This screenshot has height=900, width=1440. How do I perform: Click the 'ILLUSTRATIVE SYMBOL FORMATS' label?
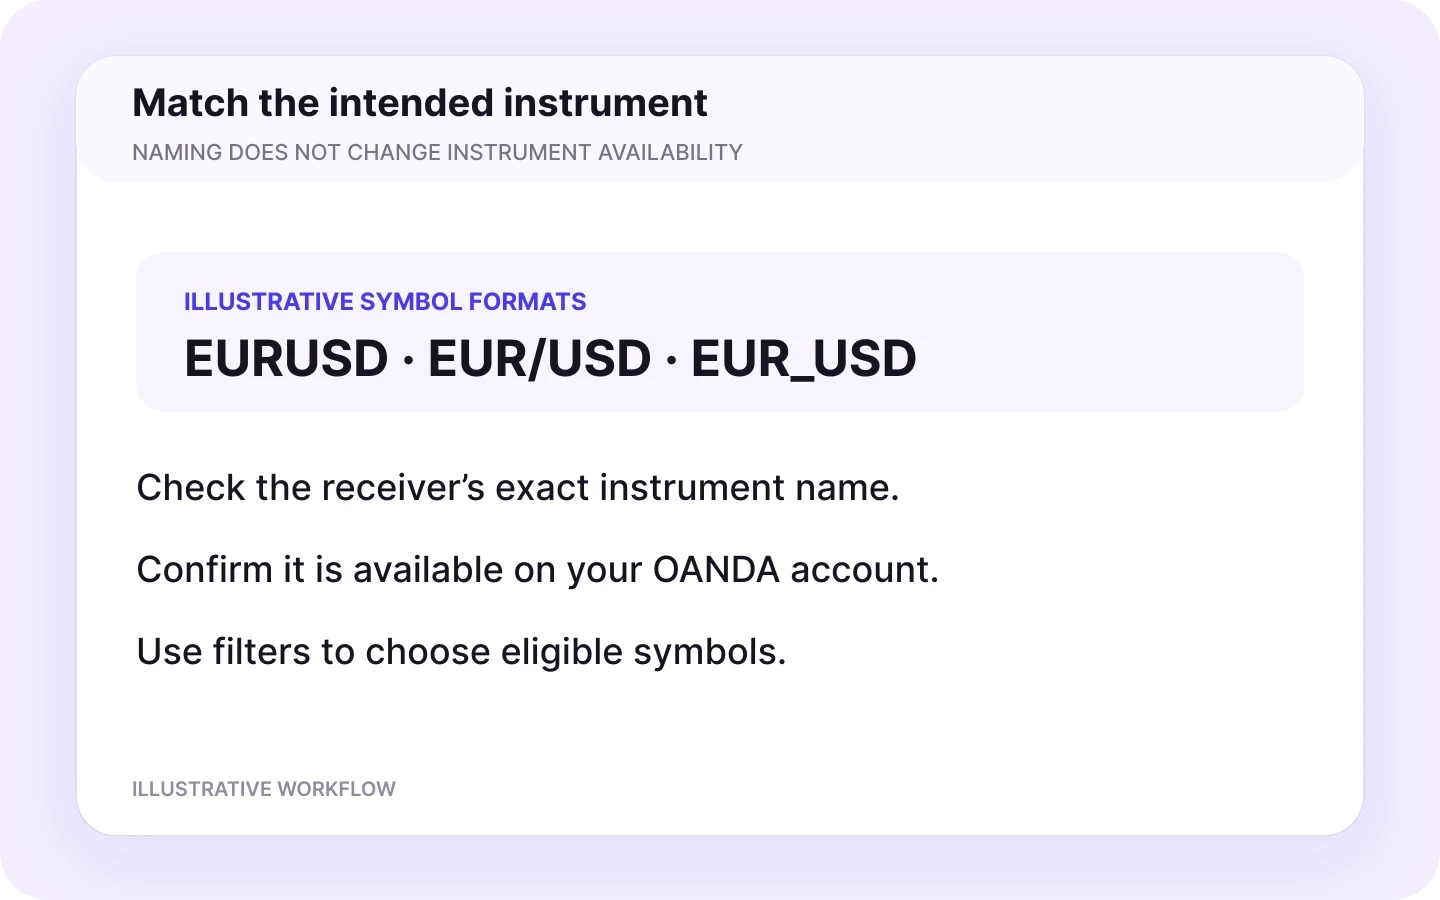(x=385, y=302)
